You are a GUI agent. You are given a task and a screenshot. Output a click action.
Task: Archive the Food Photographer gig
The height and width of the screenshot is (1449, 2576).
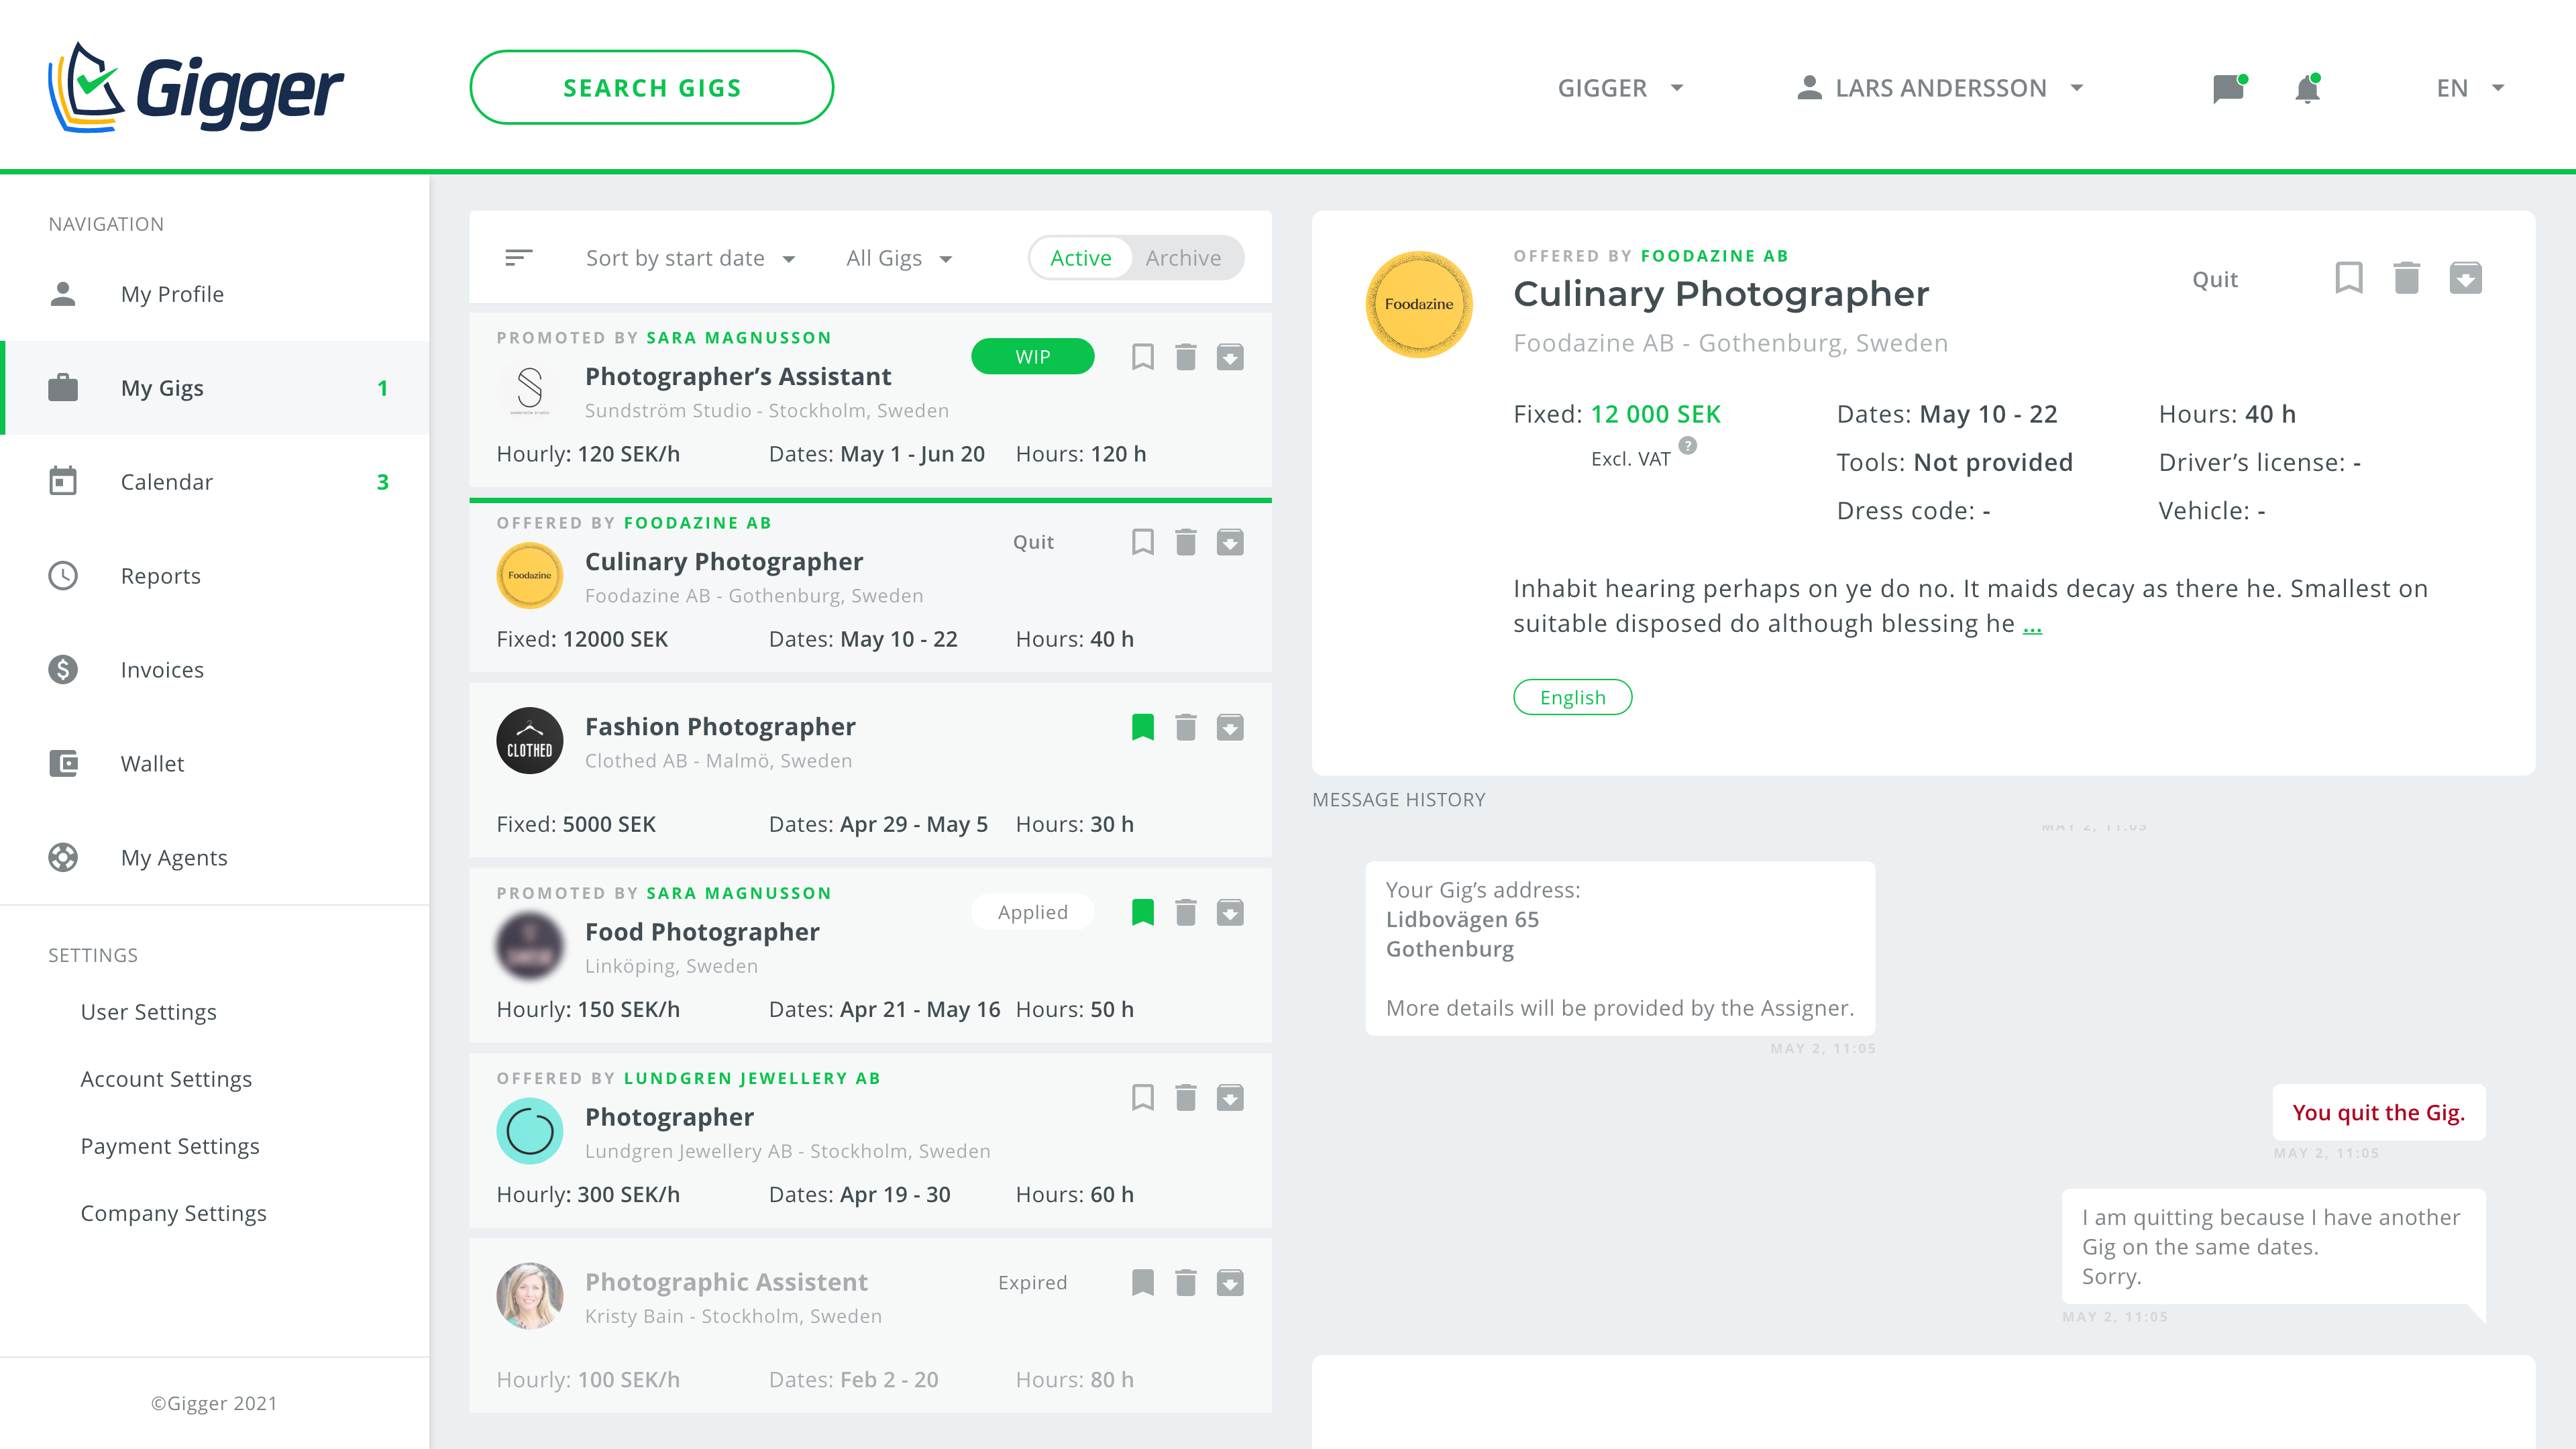tap(1230, 912)
